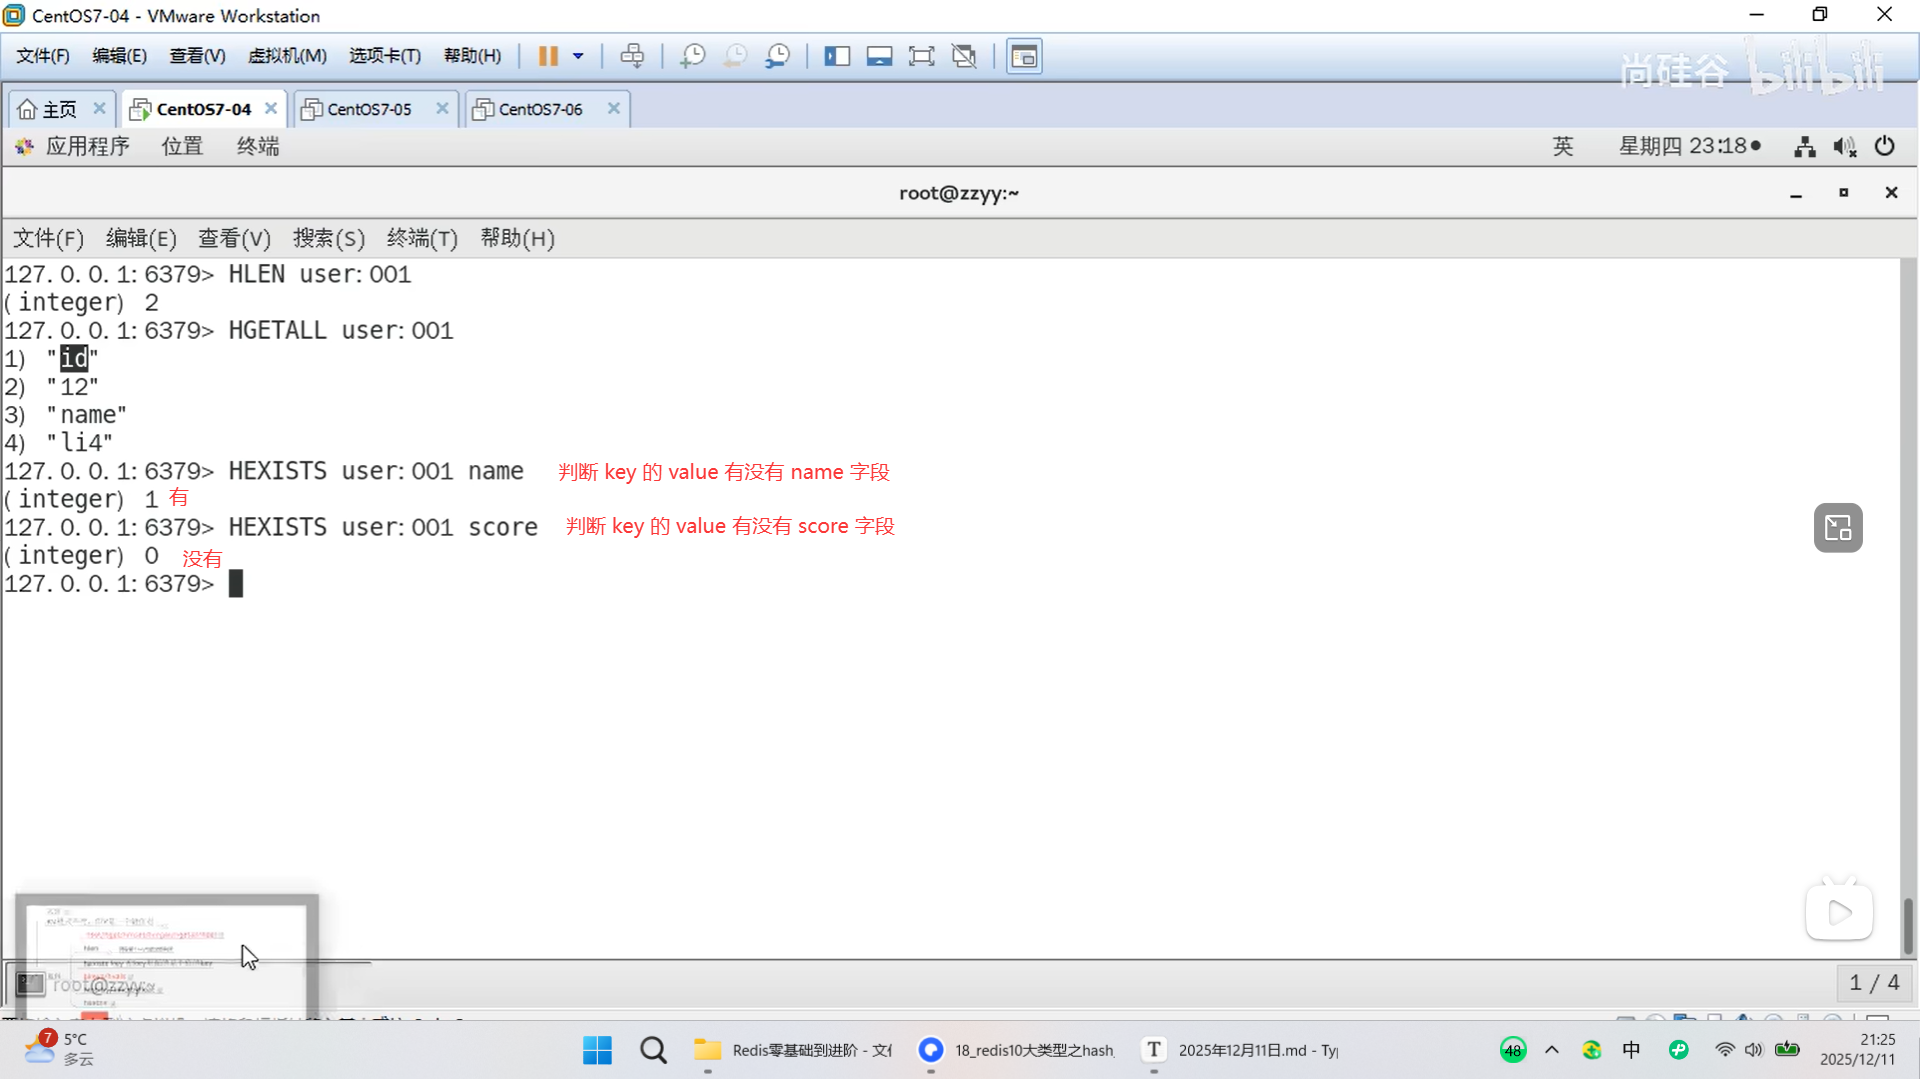
Task: Expand the system tray hidden icons chevron
Action: click(1552, 1050)
